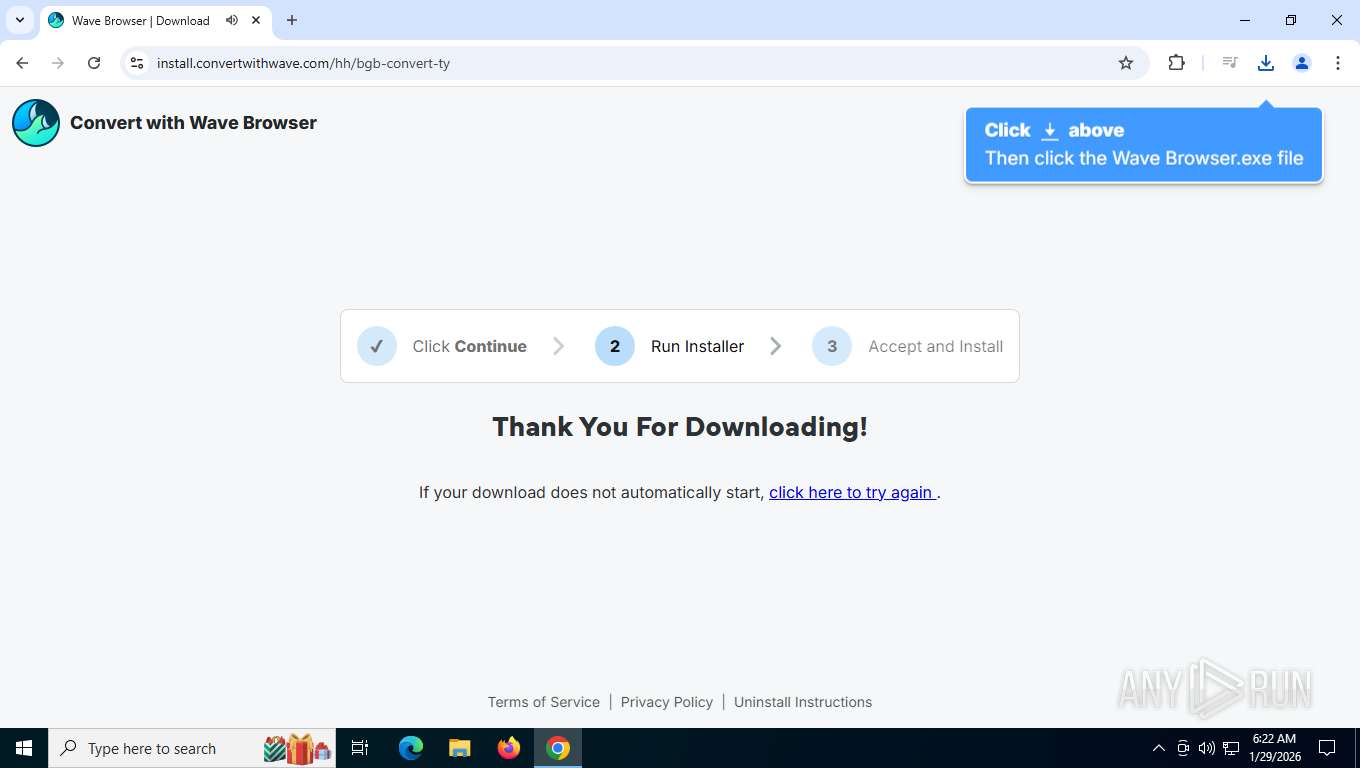This screenshot has height=768, width=1360.
Task: Click the 'click here to try again' link
Action: point(852,492)
